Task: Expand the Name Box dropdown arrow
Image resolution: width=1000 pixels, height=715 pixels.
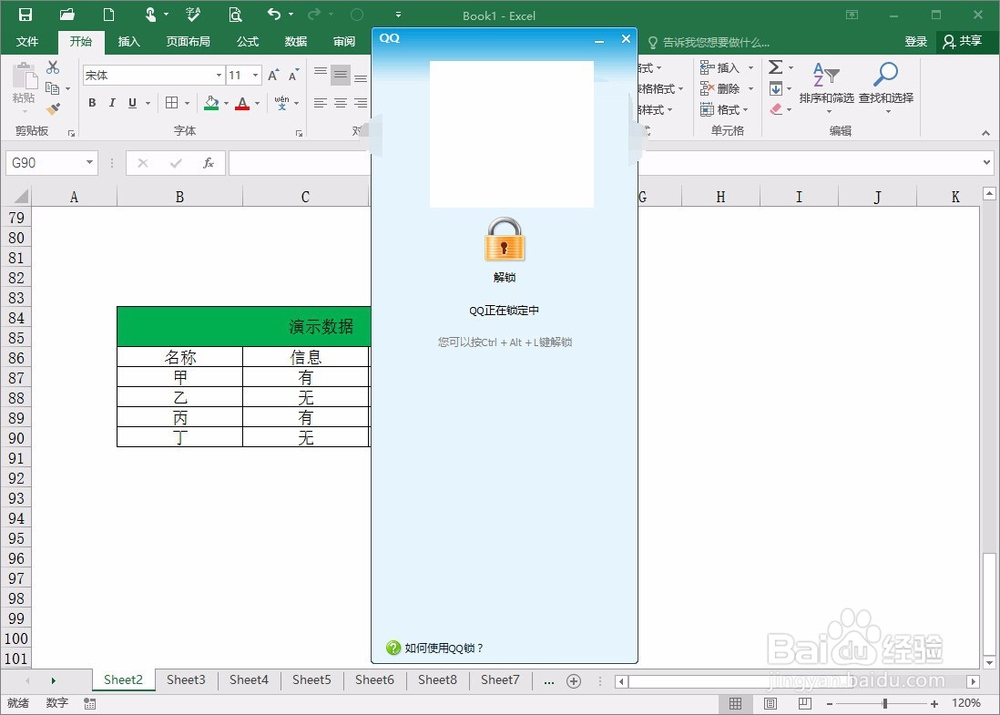Action: [x=89, y=163]
